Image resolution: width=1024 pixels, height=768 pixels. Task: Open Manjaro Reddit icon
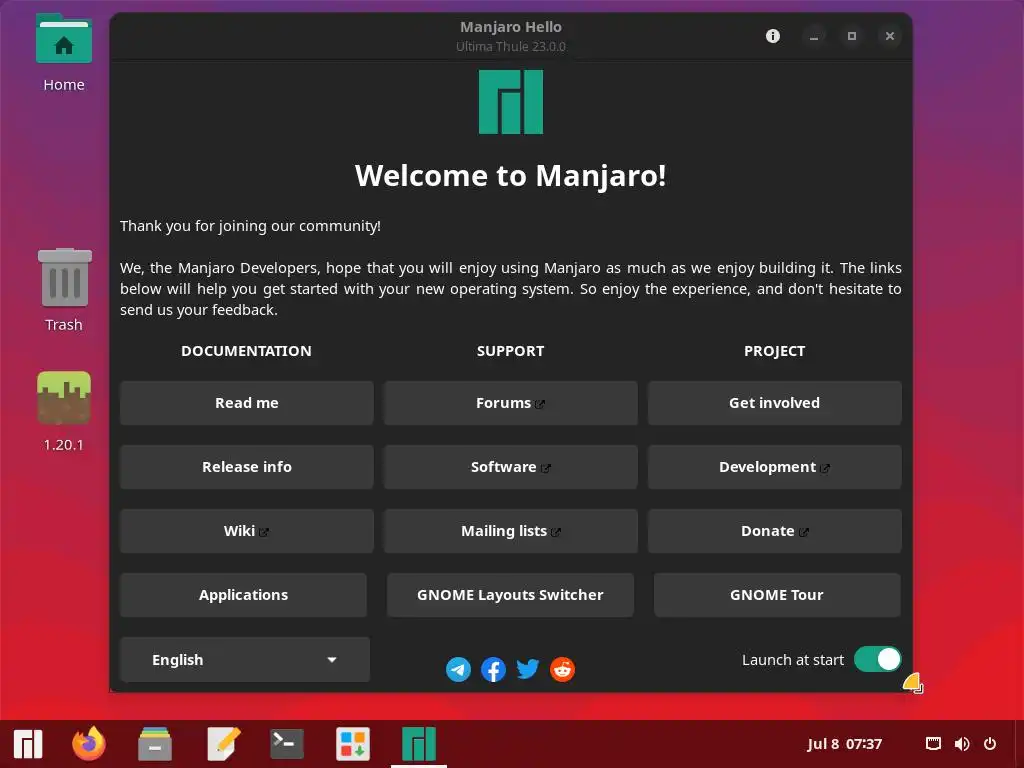[x=562, y=669]
